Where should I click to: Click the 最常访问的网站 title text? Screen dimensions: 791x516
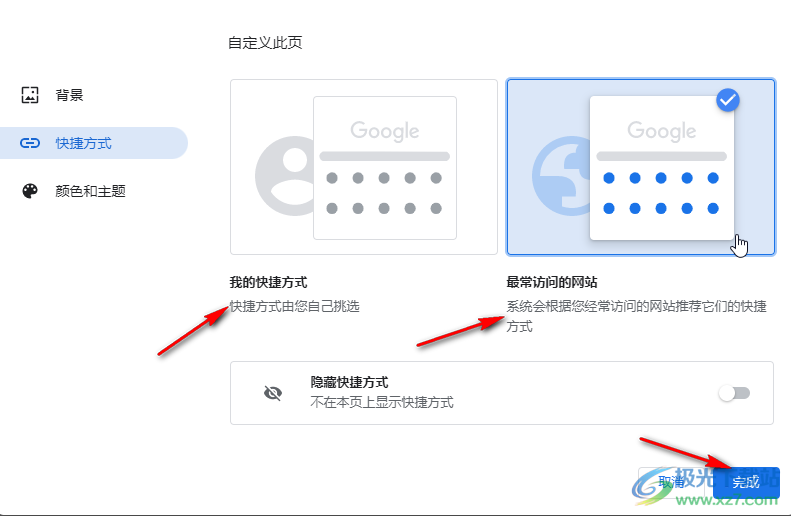(552, 282)
